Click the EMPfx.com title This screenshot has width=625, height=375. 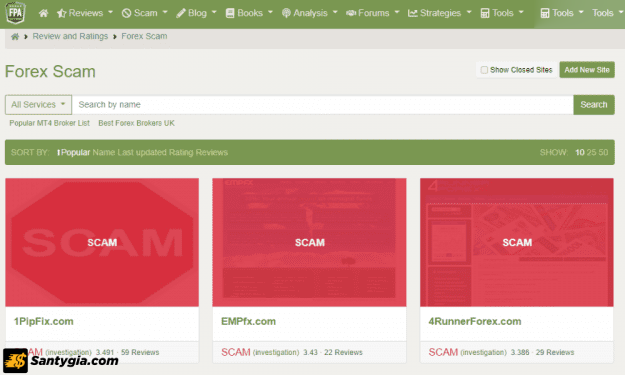tap(248, 322)
